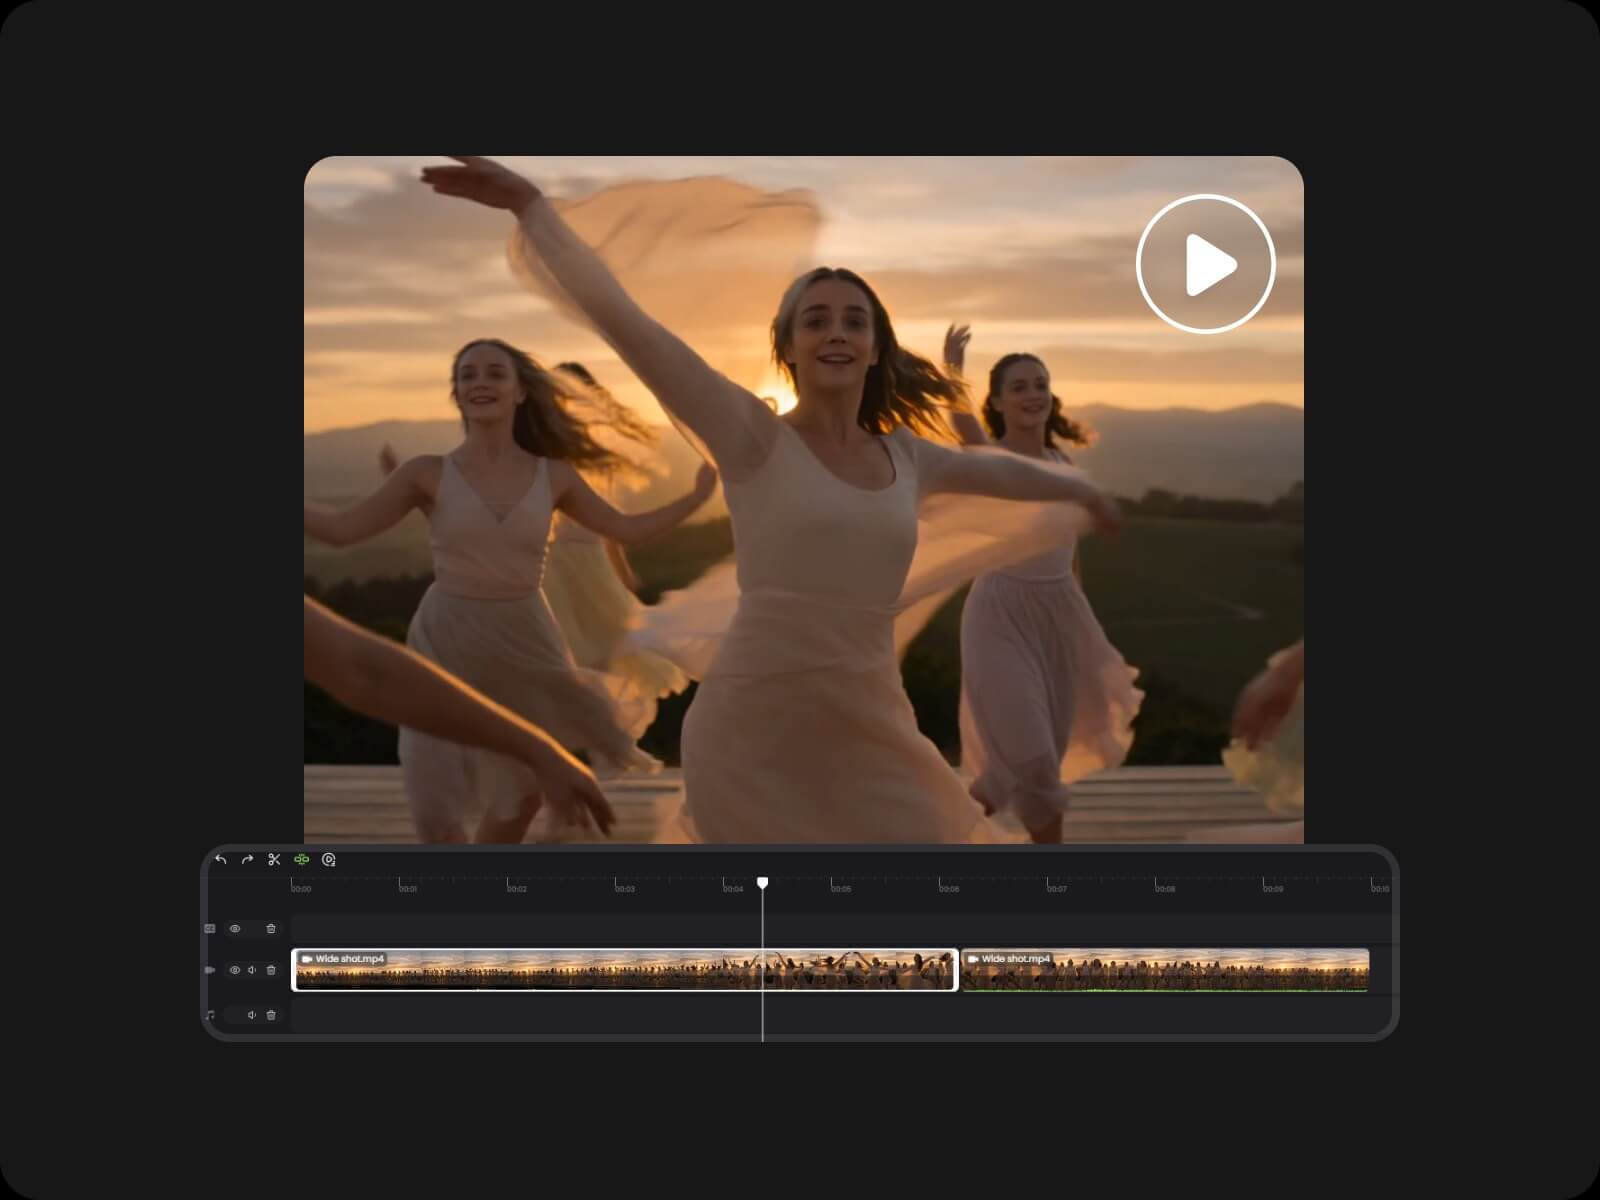Viewport: 1600px width, 1200px height.
Task: Click the audio track music note icon
Action: [x=210, y=1015]
